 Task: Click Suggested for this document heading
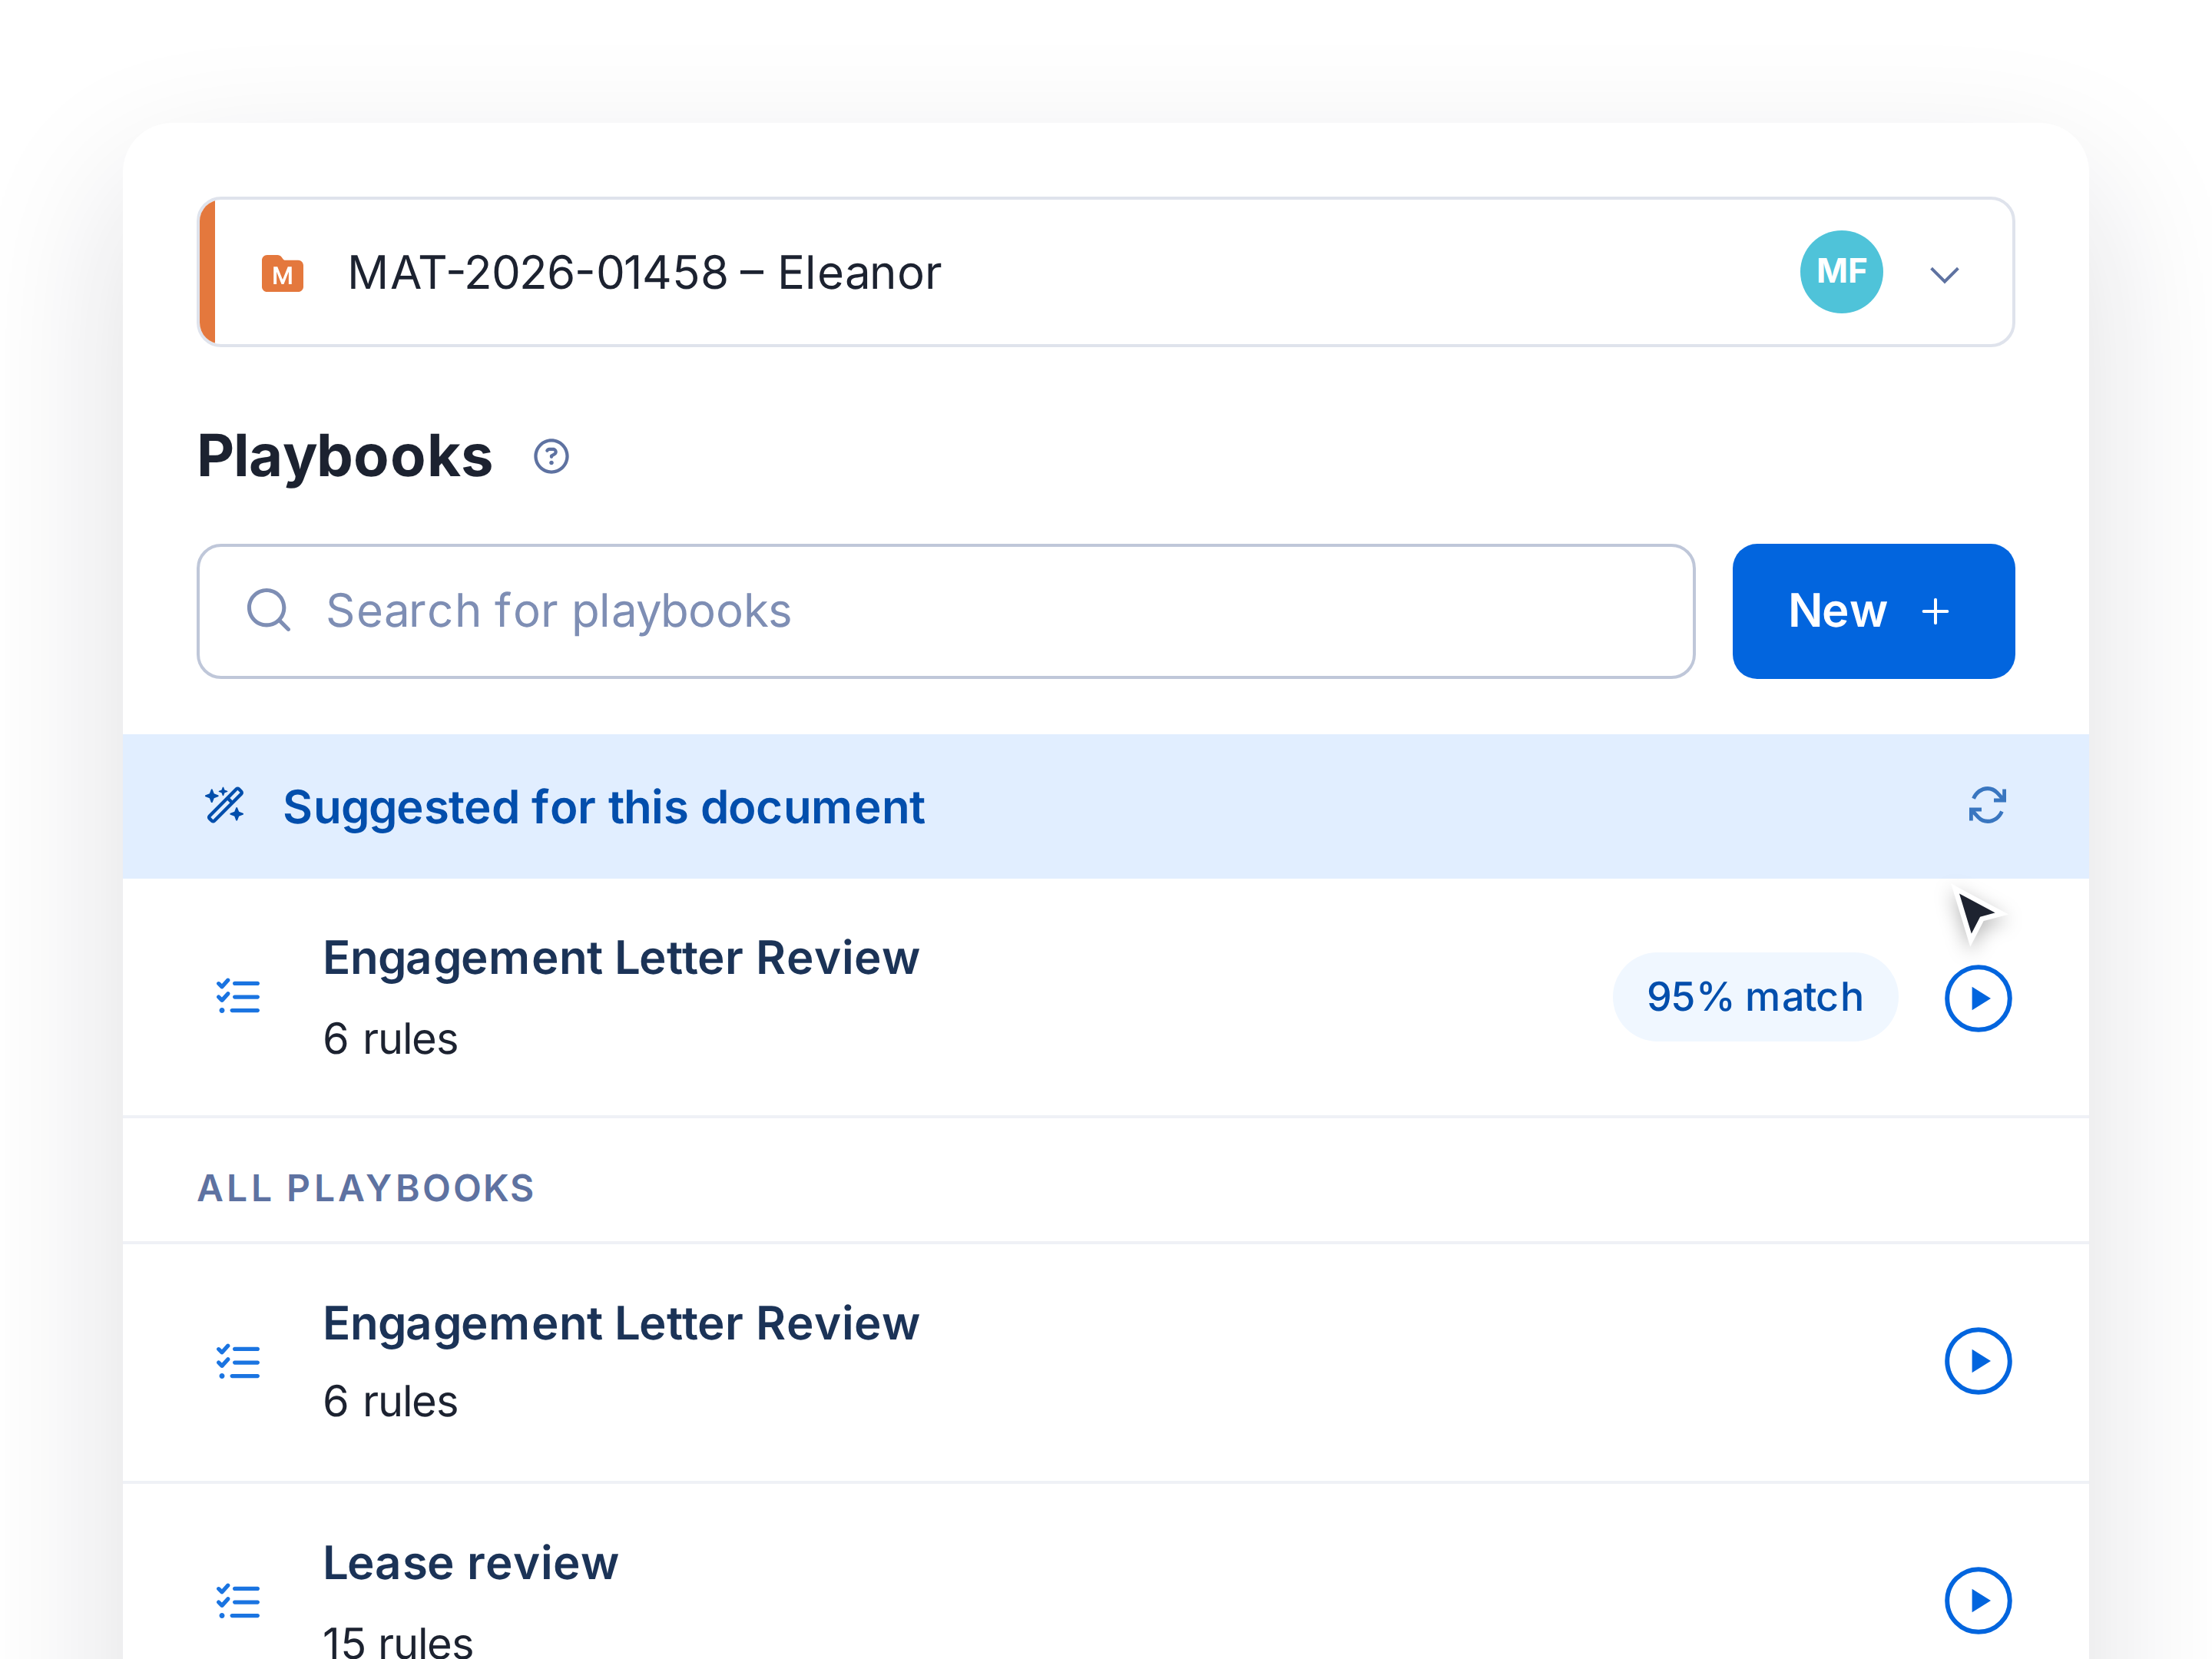click(603, 807)
